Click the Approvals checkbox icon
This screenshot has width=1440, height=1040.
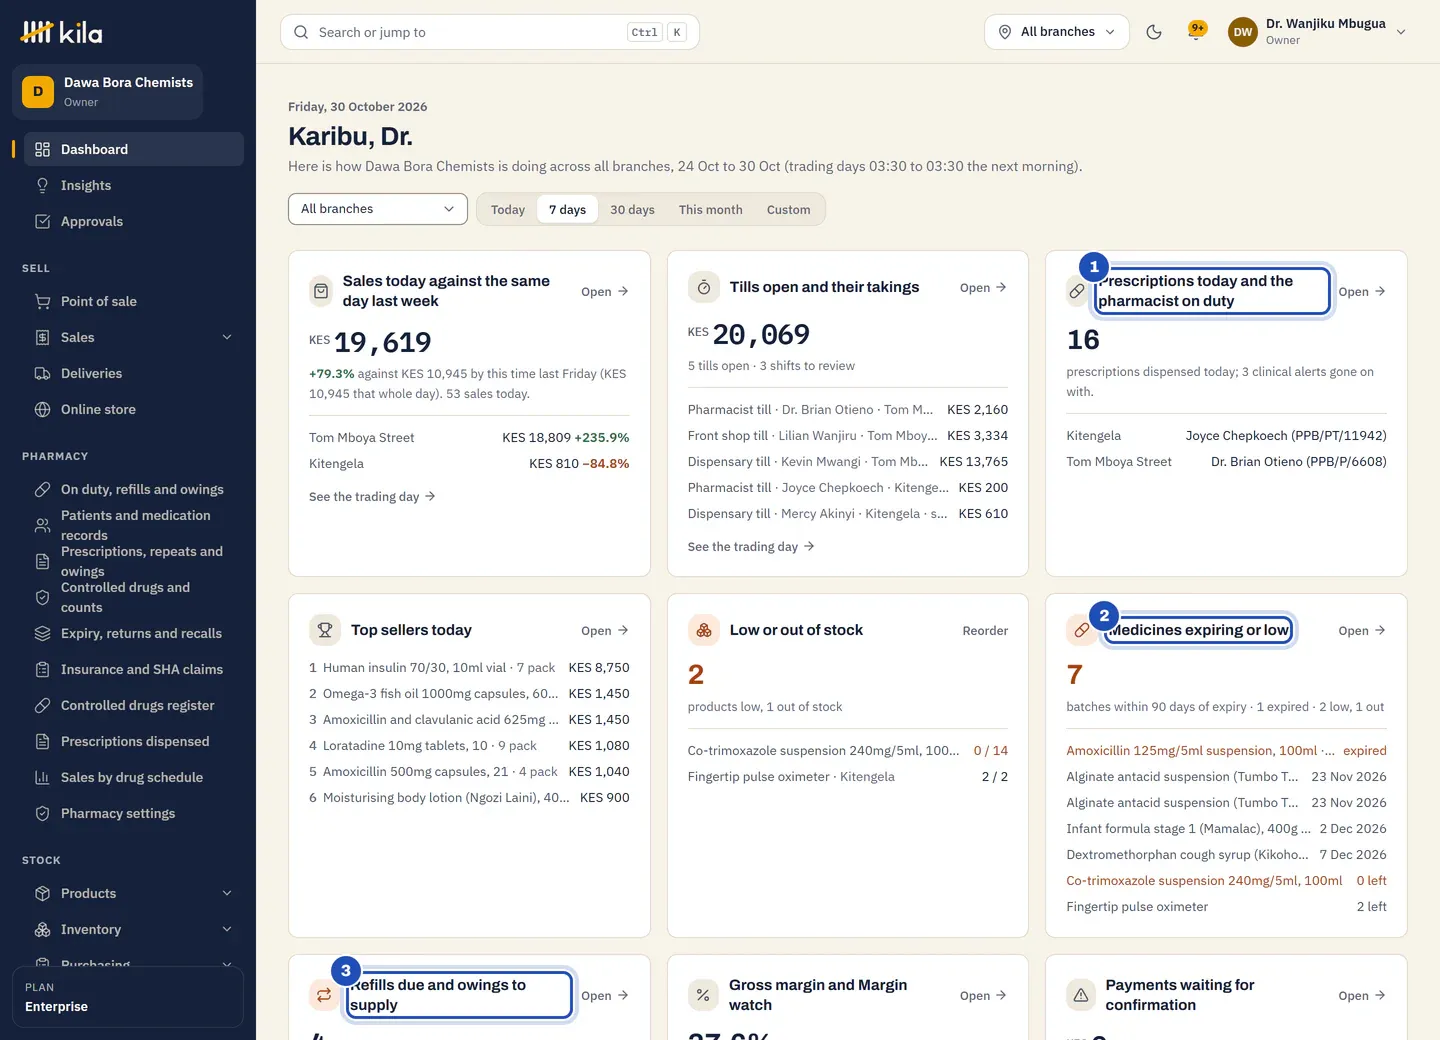tap(42, 221)
